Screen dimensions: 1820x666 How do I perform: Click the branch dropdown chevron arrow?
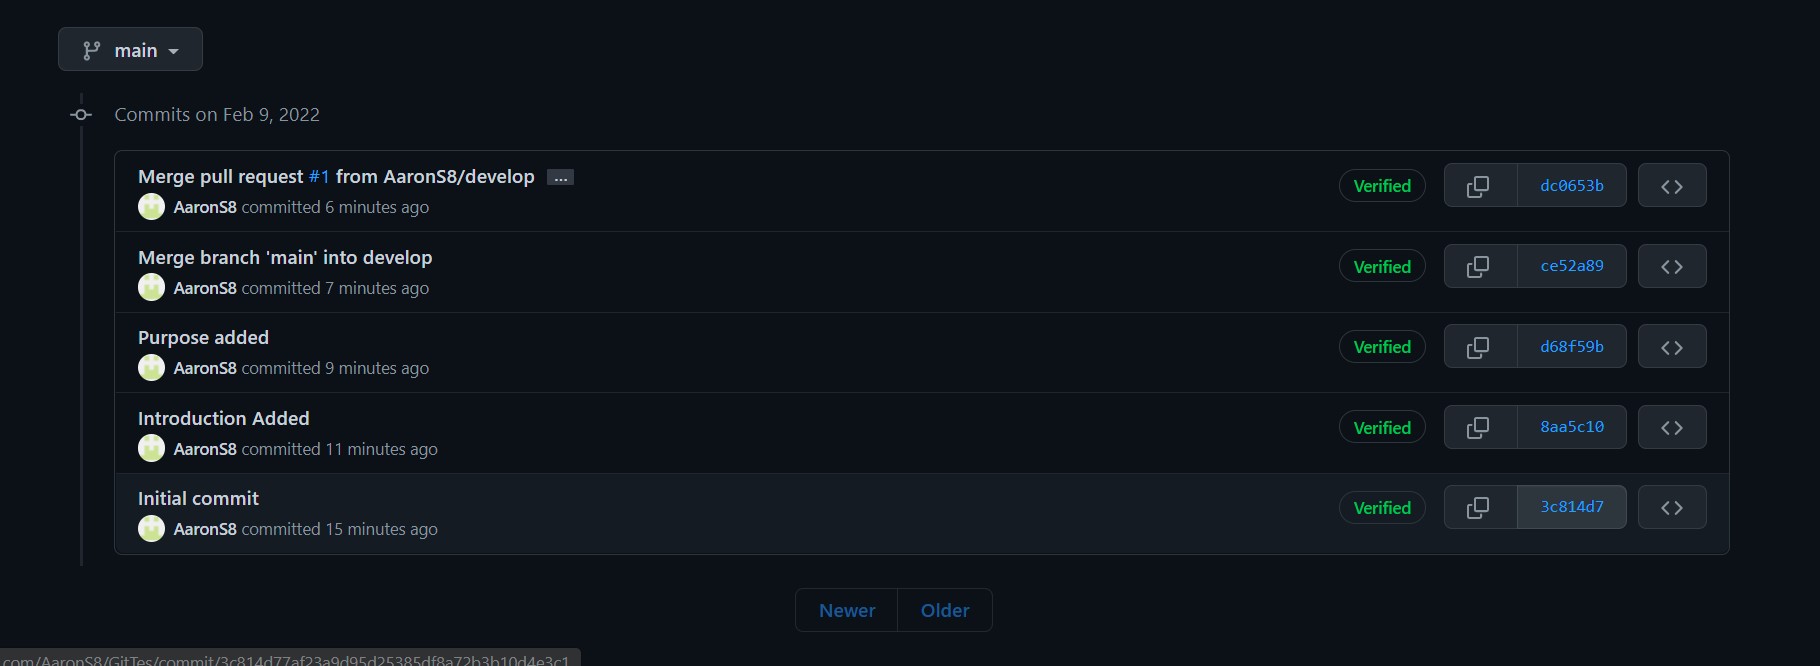pyautogui.click(x=174, y=50)
